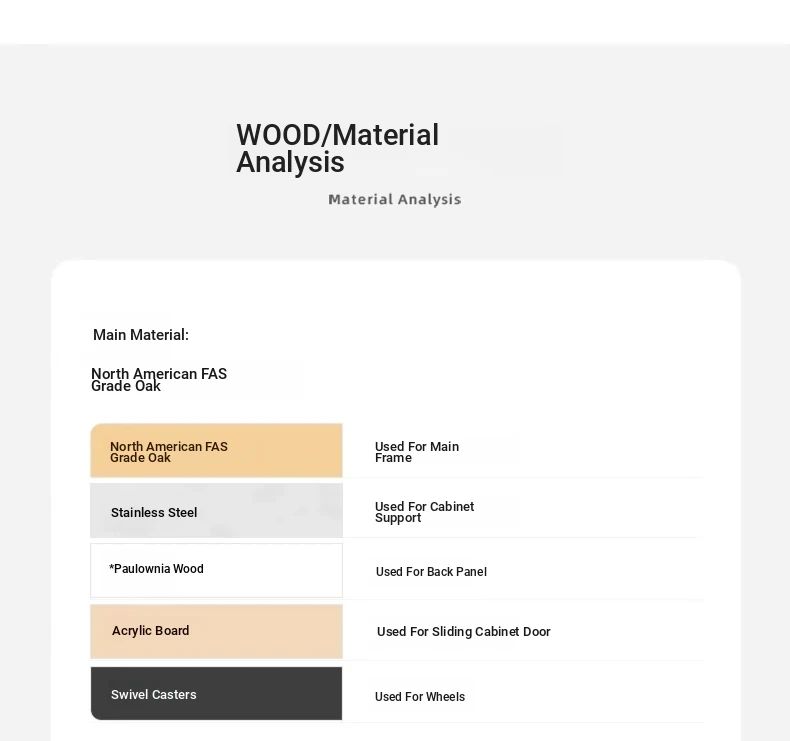Select Used For Cabinet Support description
The image size is (790, 741).
coord(424,512)
